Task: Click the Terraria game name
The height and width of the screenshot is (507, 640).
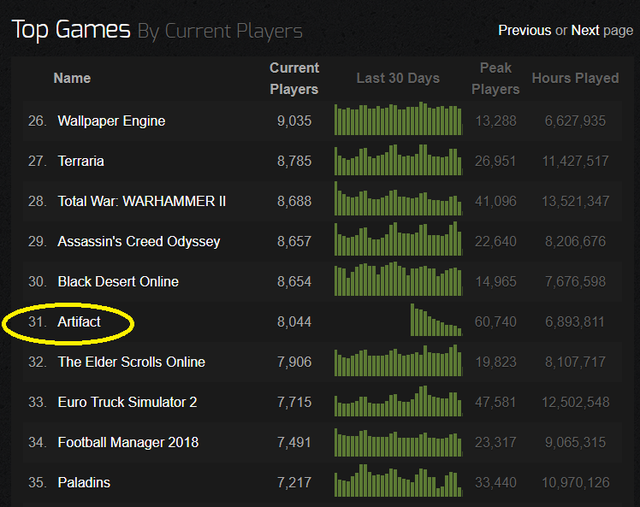Action: (x=81, y=161)
